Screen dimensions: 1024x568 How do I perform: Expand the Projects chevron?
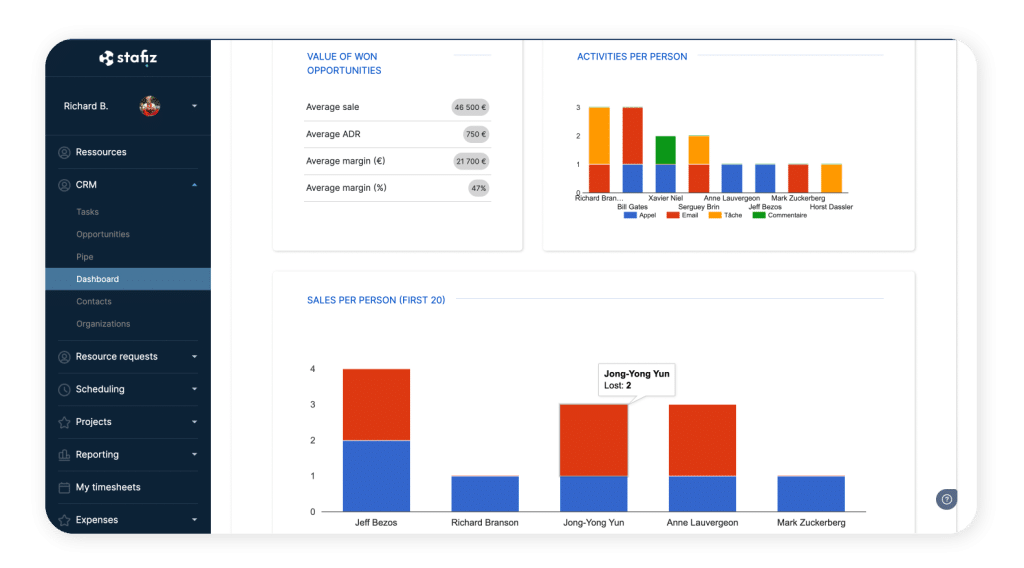click(195, 422)
